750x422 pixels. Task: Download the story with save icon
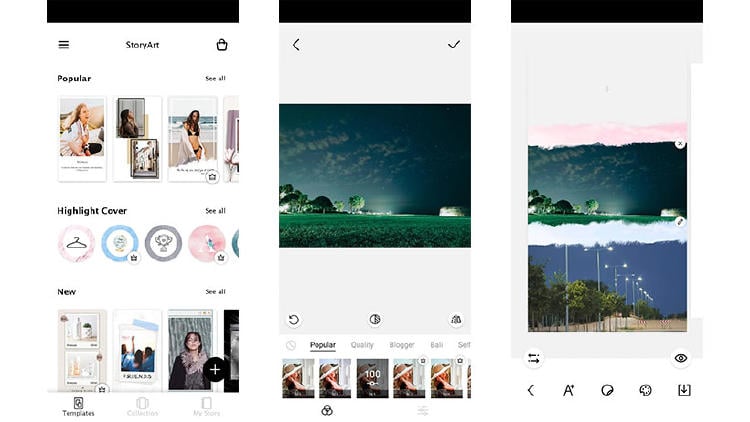pos(684,390)
